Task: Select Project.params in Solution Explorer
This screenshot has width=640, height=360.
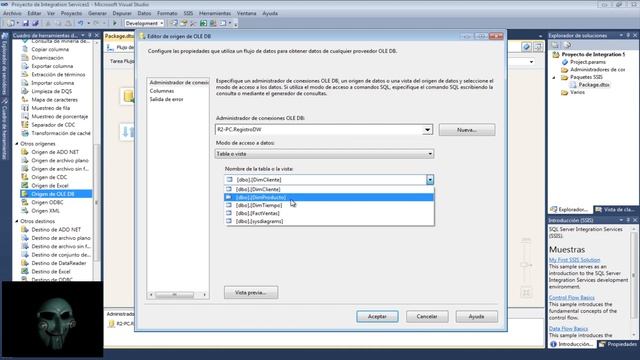Action: point(587,62)
